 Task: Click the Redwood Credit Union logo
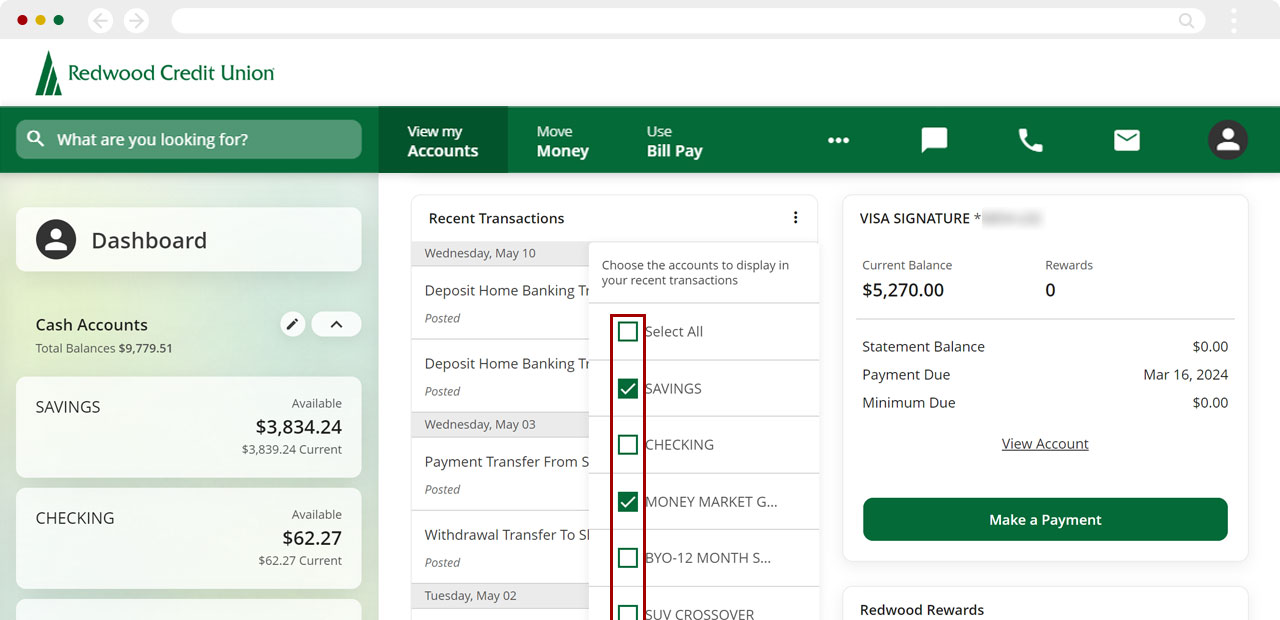[155, 73]
